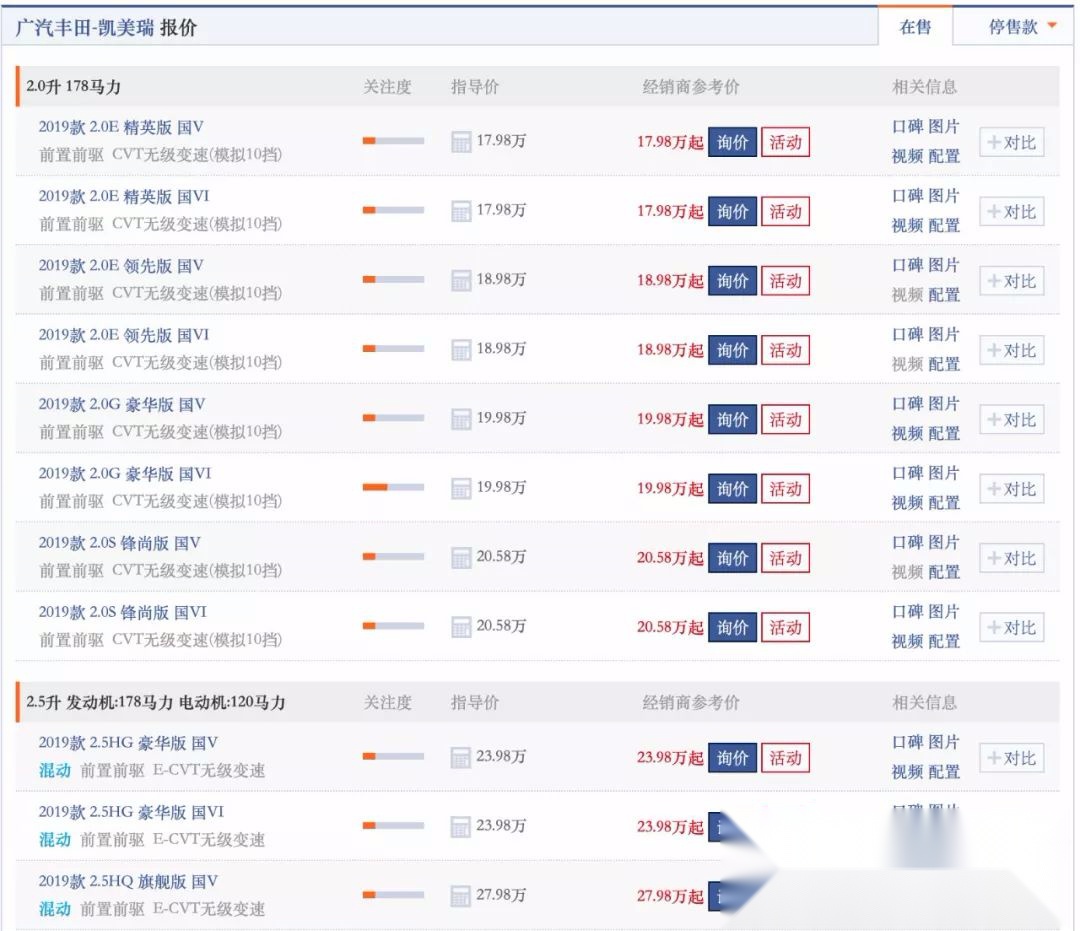1080x931 pixels.
Task: Add 2.0E 领先版 国VI to 对比
Action: 1012,351
